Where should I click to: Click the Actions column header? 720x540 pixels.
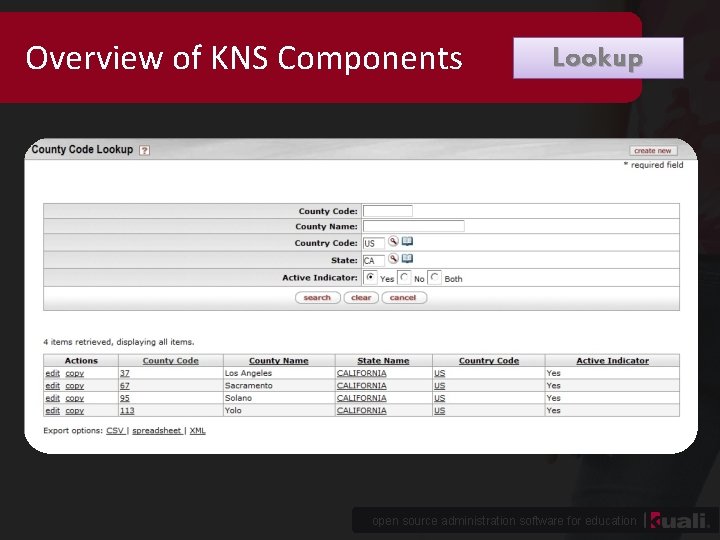(81, 361)
